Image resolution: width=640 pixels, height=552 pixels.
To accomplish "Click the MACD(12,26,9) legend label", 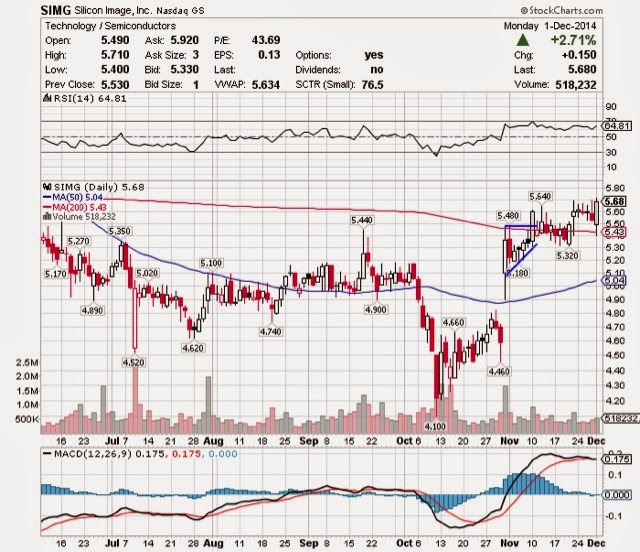I will coord(93,454).
